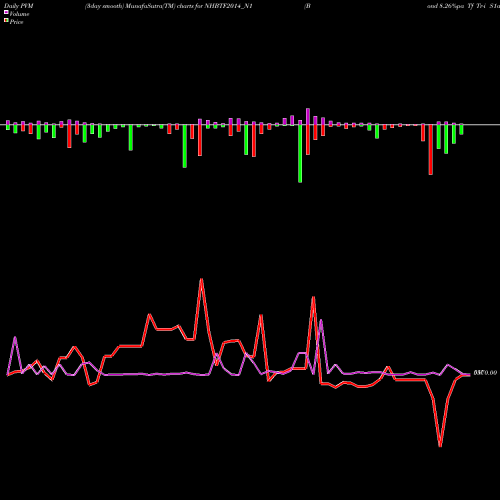Click the 8.26%pa bond description text
Image resolution: width=500 pixels, height=500 pixels.
point(463,6)
